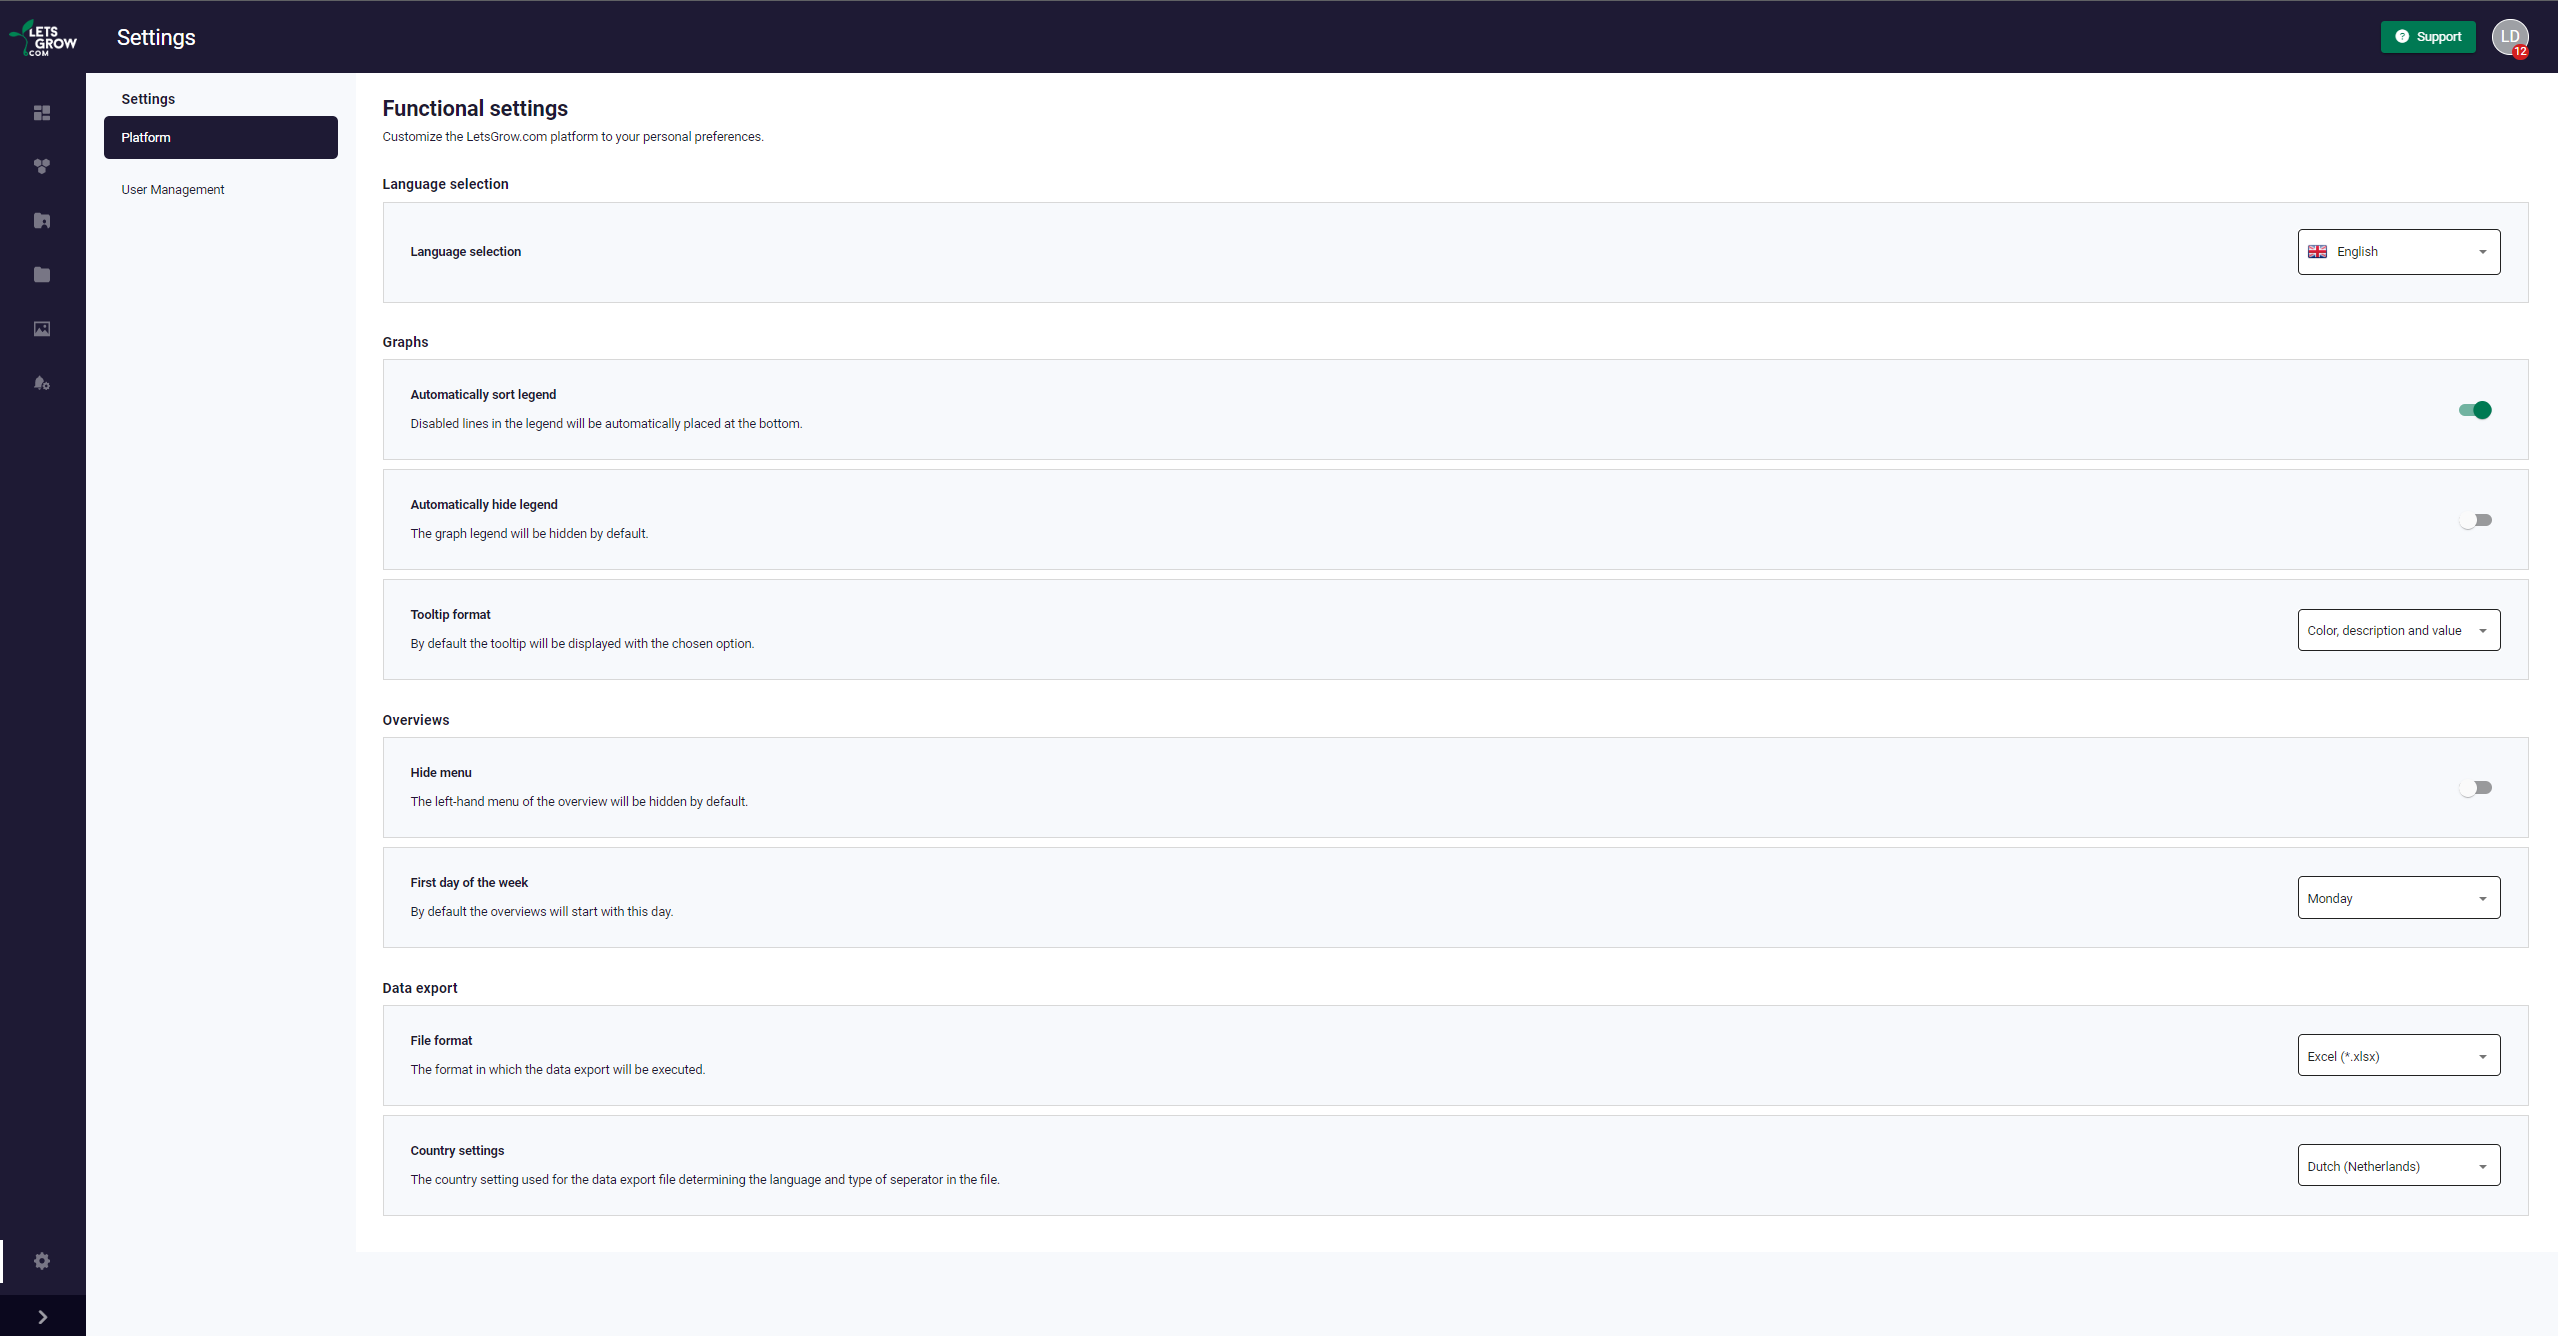Open the image gallery sidebar icon

coord(42,329)
